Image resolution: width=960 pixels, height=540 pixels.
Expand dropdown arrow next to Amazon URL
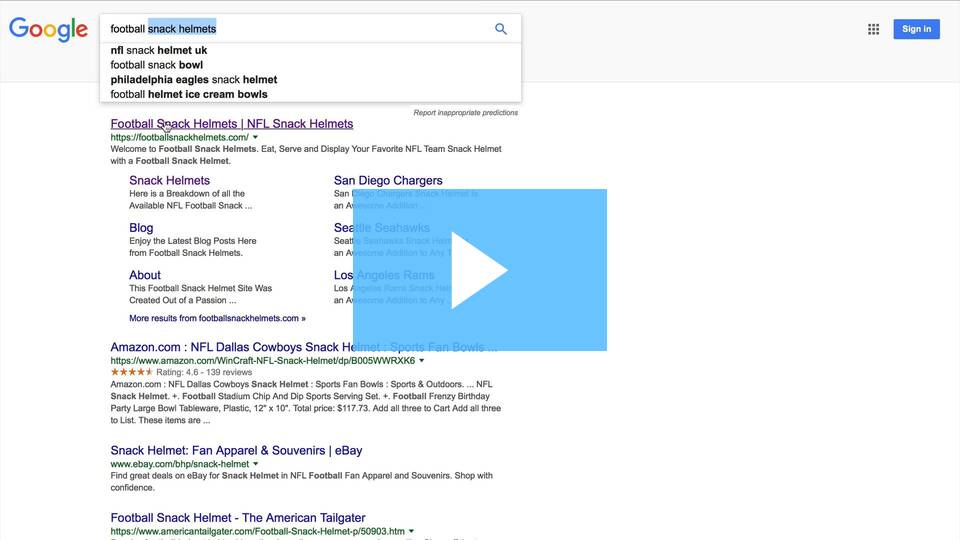pos(421,361)
